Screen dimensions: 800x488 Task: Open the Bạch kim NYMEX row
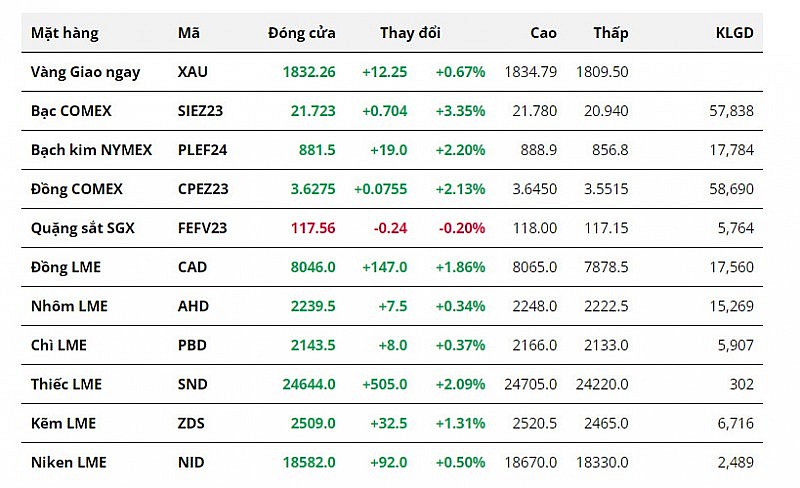tap(91, 150)
